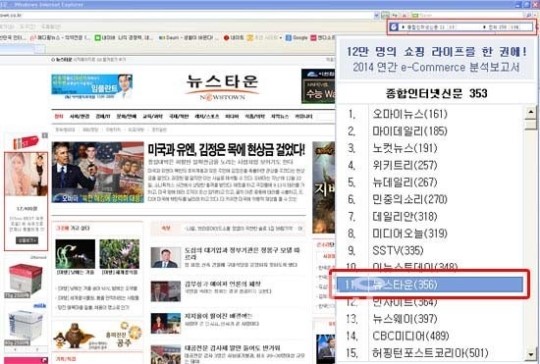540x364 pixels.
Task: Select 민중의소리(270) in ranking list
Action: (410, 199)
